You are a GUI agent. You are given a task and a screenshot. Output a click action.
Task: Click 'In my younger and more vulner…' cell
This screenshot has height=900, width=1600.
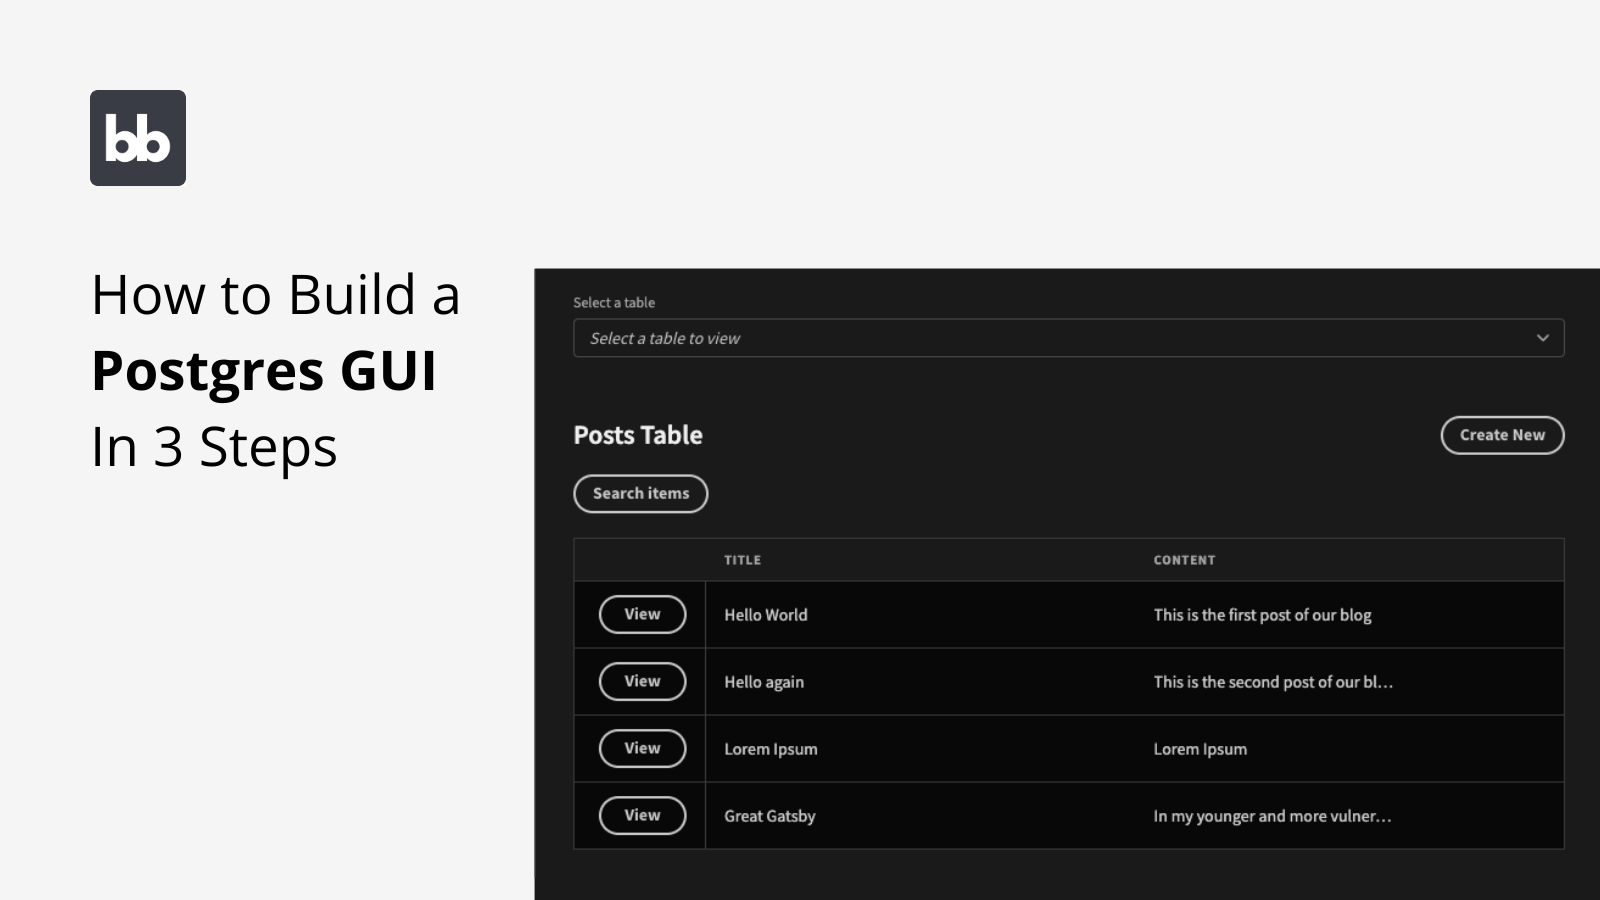(x=1272, y=816)
